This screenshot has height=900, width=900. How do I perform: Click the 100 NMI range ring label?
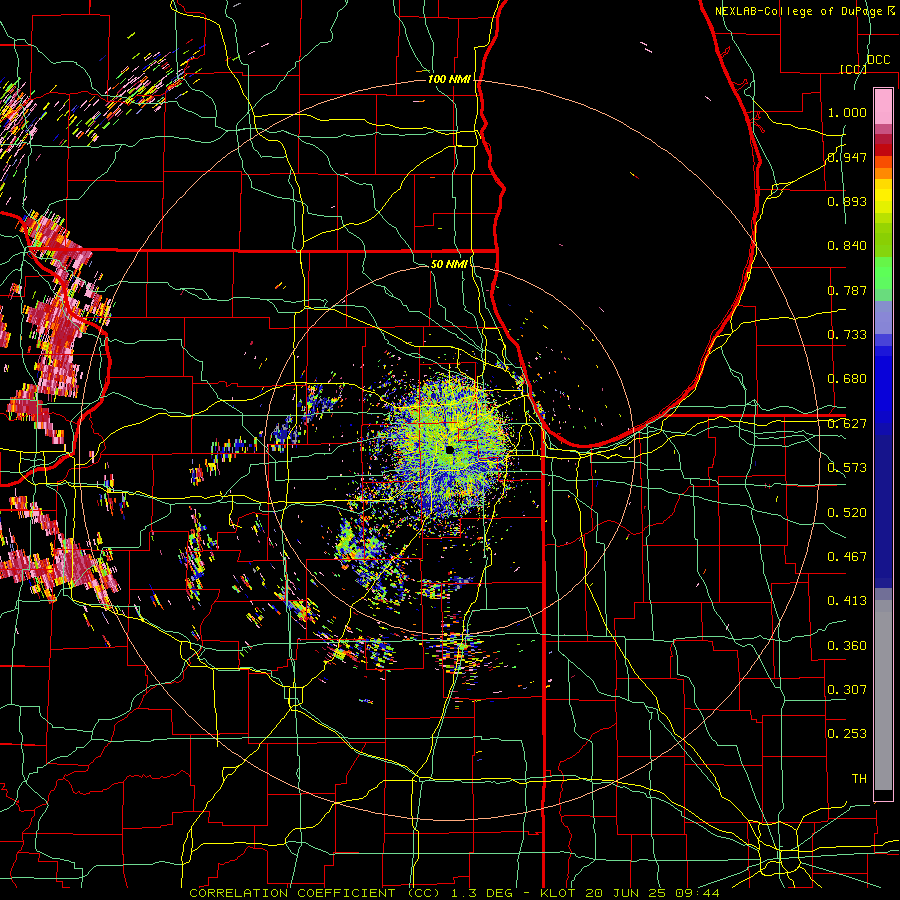pos(449,79)
